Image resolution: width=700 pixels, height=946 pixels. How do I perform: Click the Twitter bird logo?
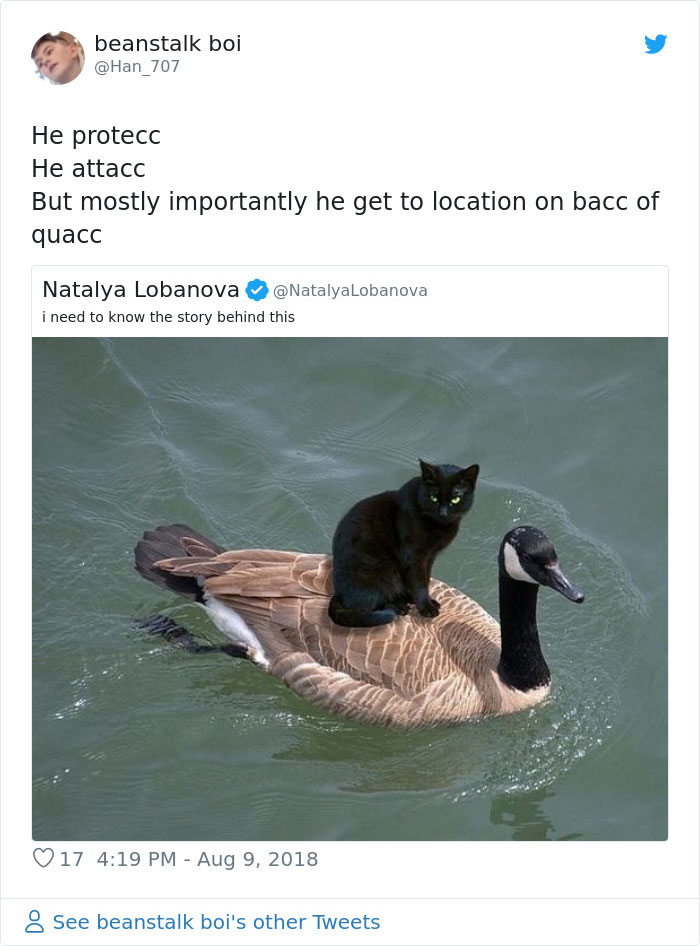point(655,44)
